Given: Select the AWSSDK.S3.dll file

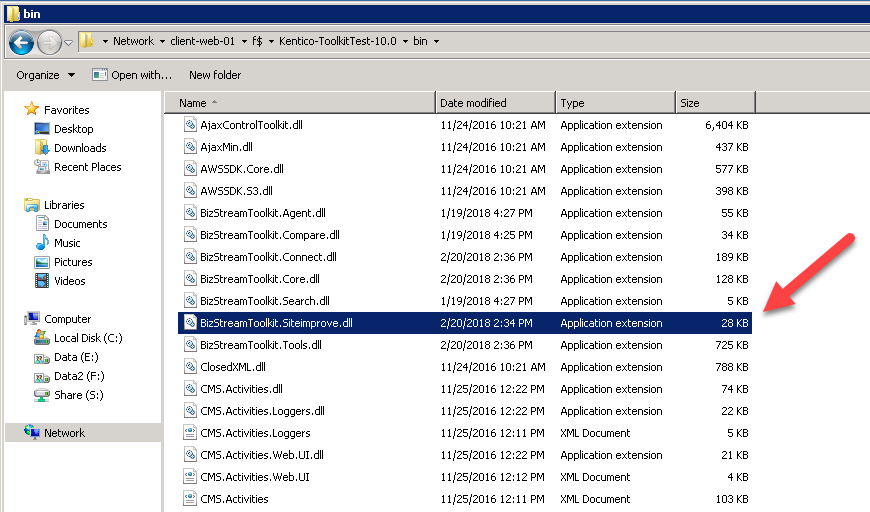Looking at the screenshot, I should (x=236, y=191).
